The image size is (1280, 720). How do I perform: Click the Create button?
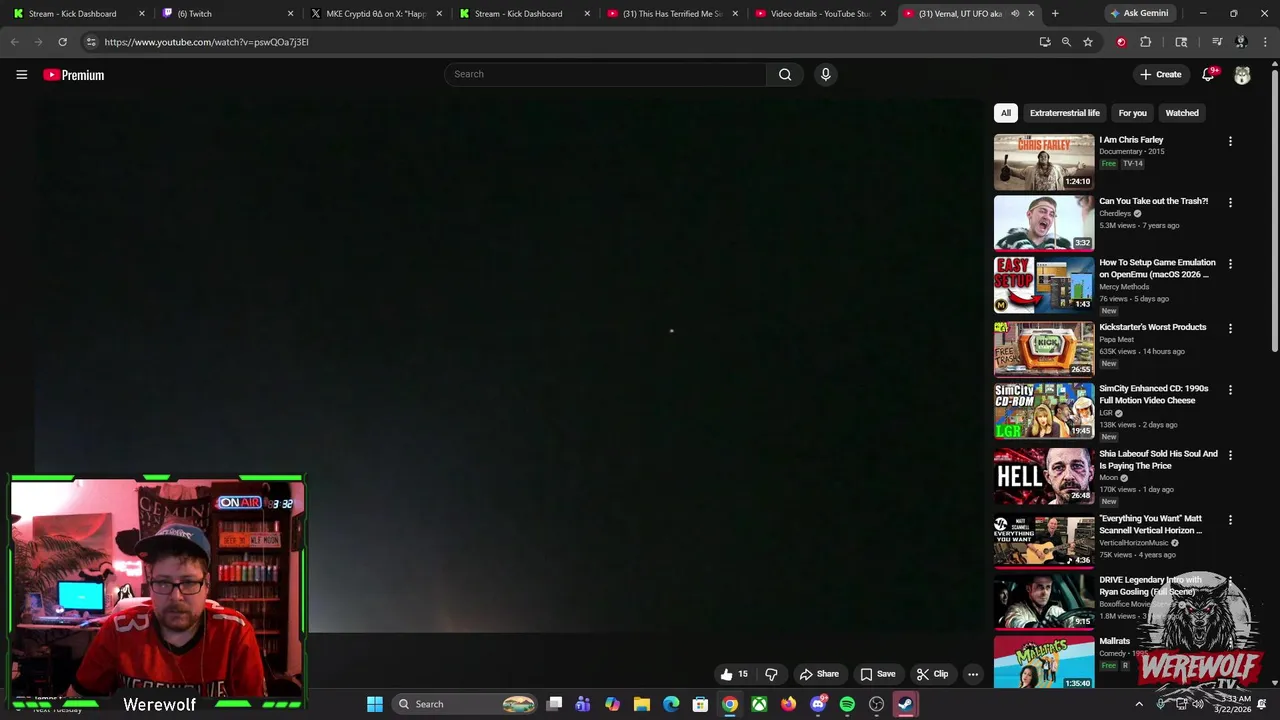coord(1161,74)
